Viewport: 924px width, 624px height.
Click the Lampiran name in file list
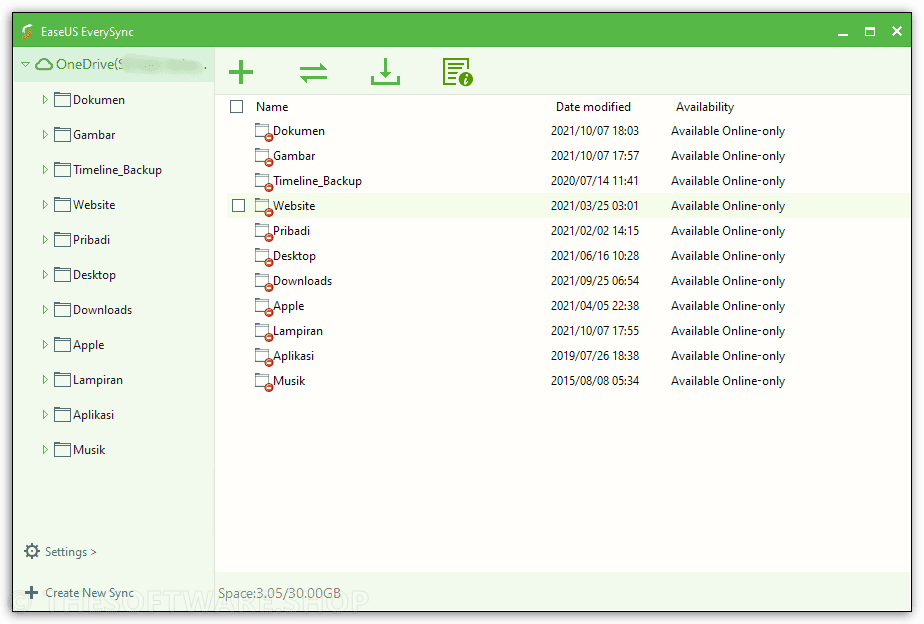tap(298, 331)
